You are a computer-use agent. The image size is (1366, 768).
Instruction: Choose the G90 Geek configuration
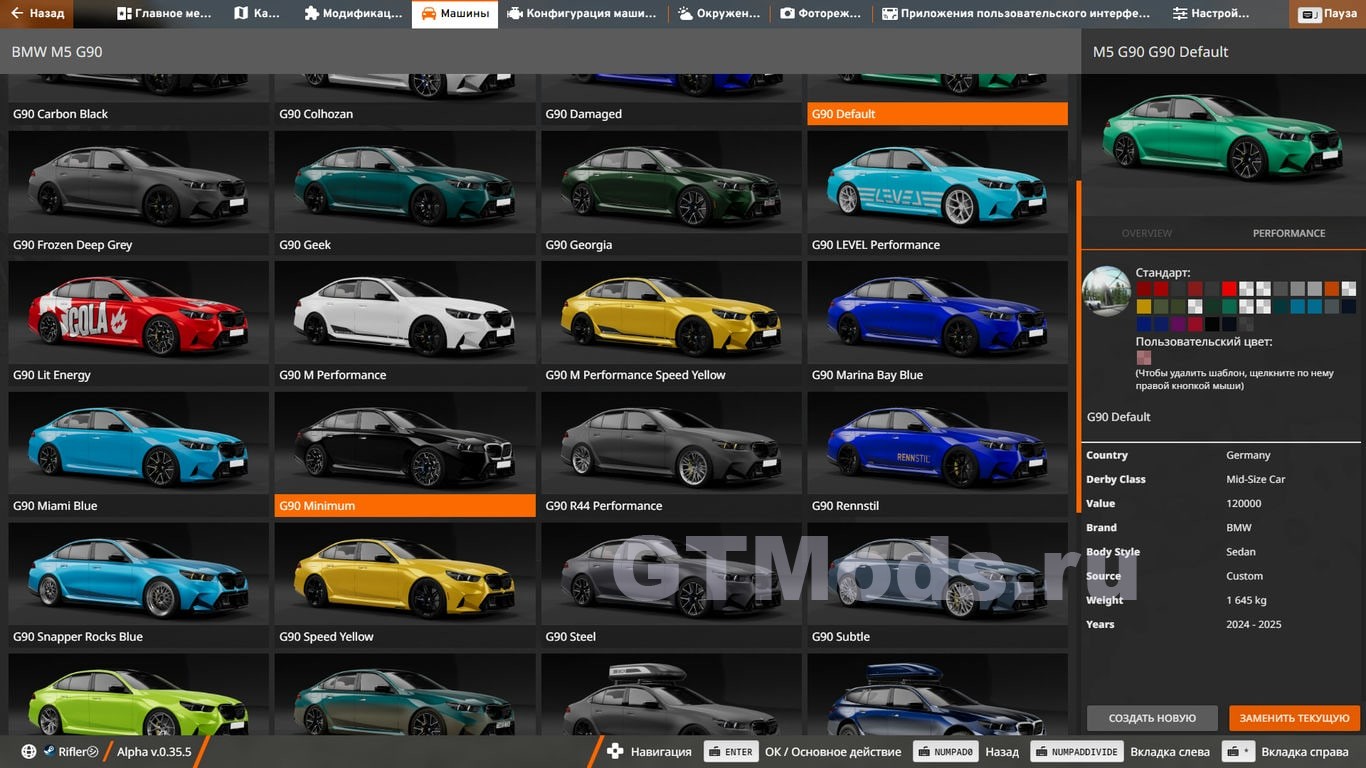point(405,194)
